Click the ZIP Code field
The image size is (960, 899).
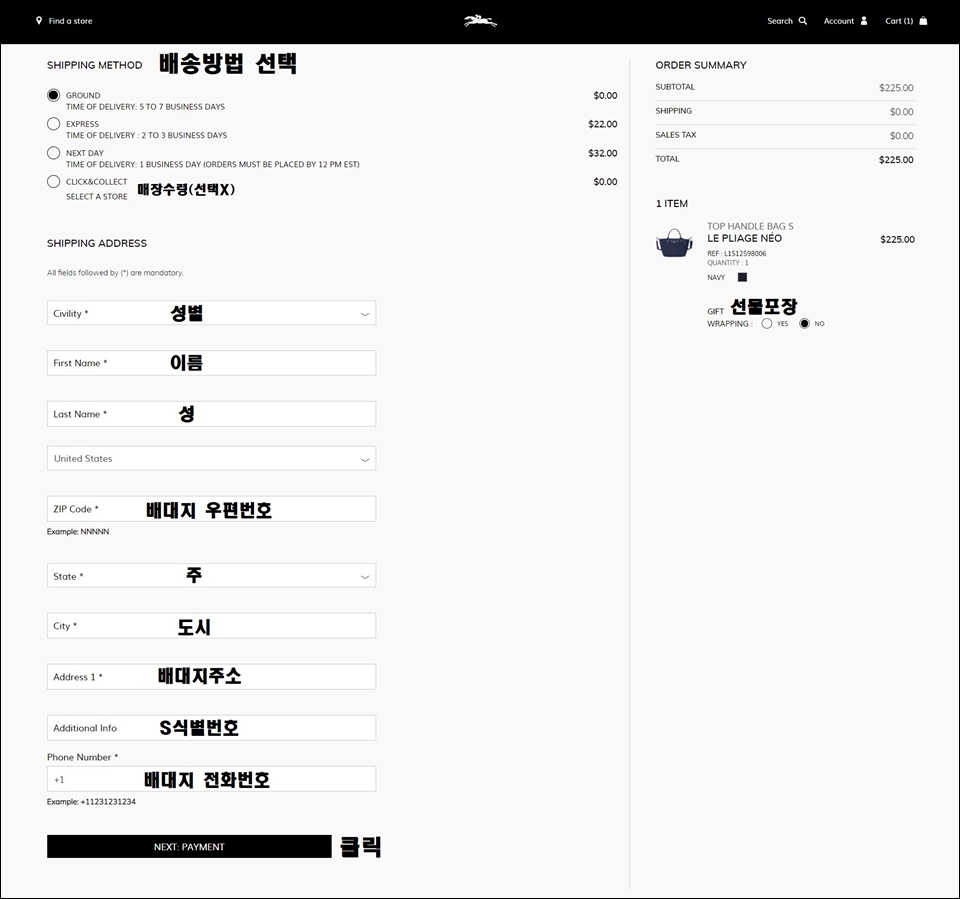coord(211,509)
